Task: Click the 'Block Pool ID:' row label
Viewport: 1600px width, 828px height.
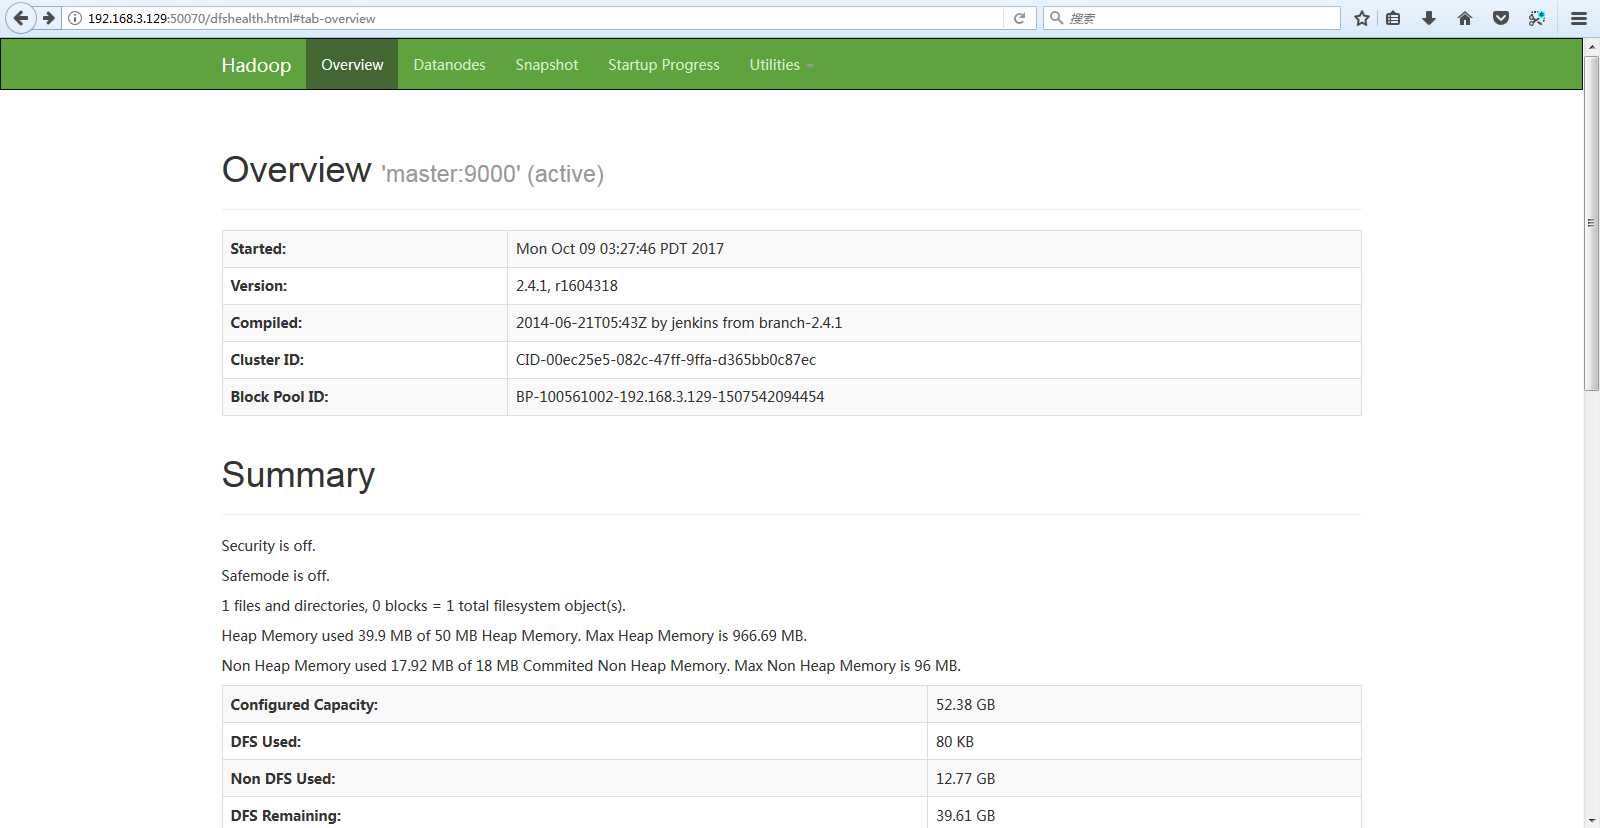Action: click(279, 397)
